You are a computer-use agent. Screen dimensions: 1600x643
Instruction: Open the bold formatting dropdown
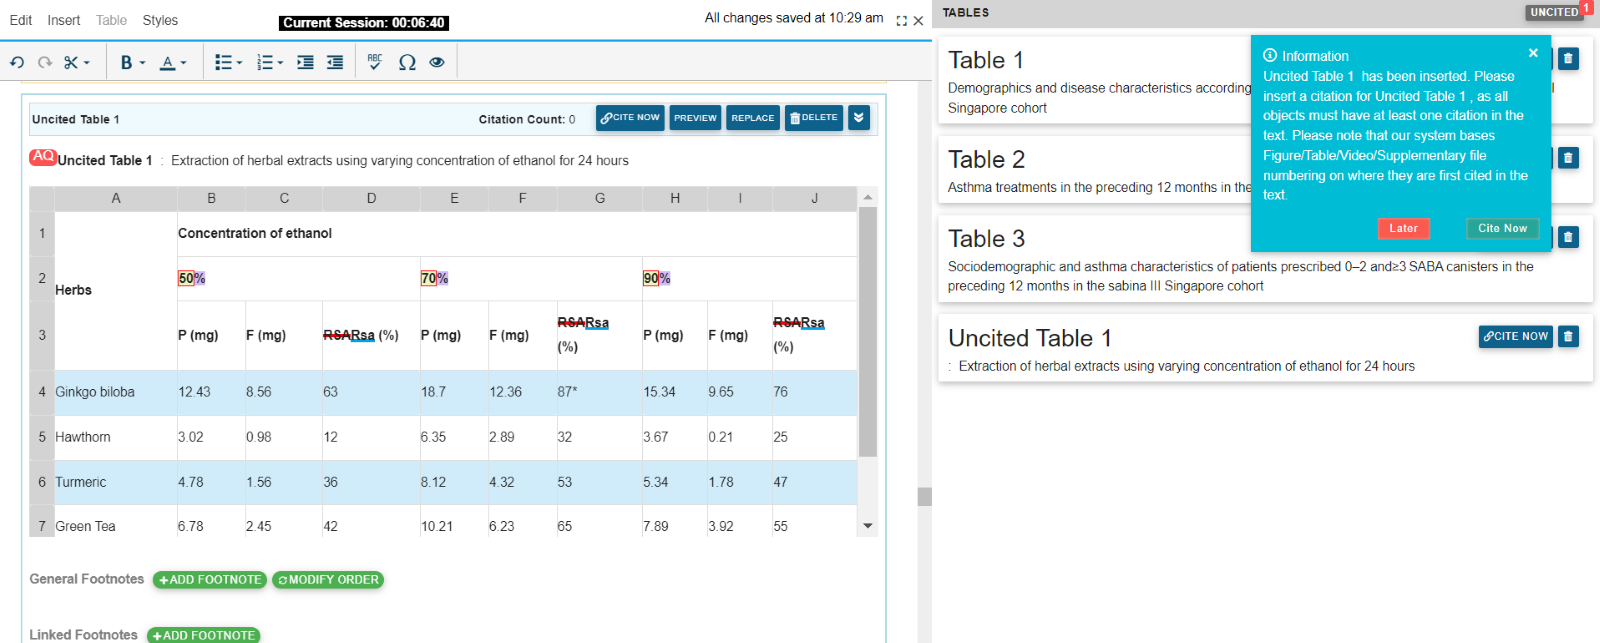click(133, 62)
